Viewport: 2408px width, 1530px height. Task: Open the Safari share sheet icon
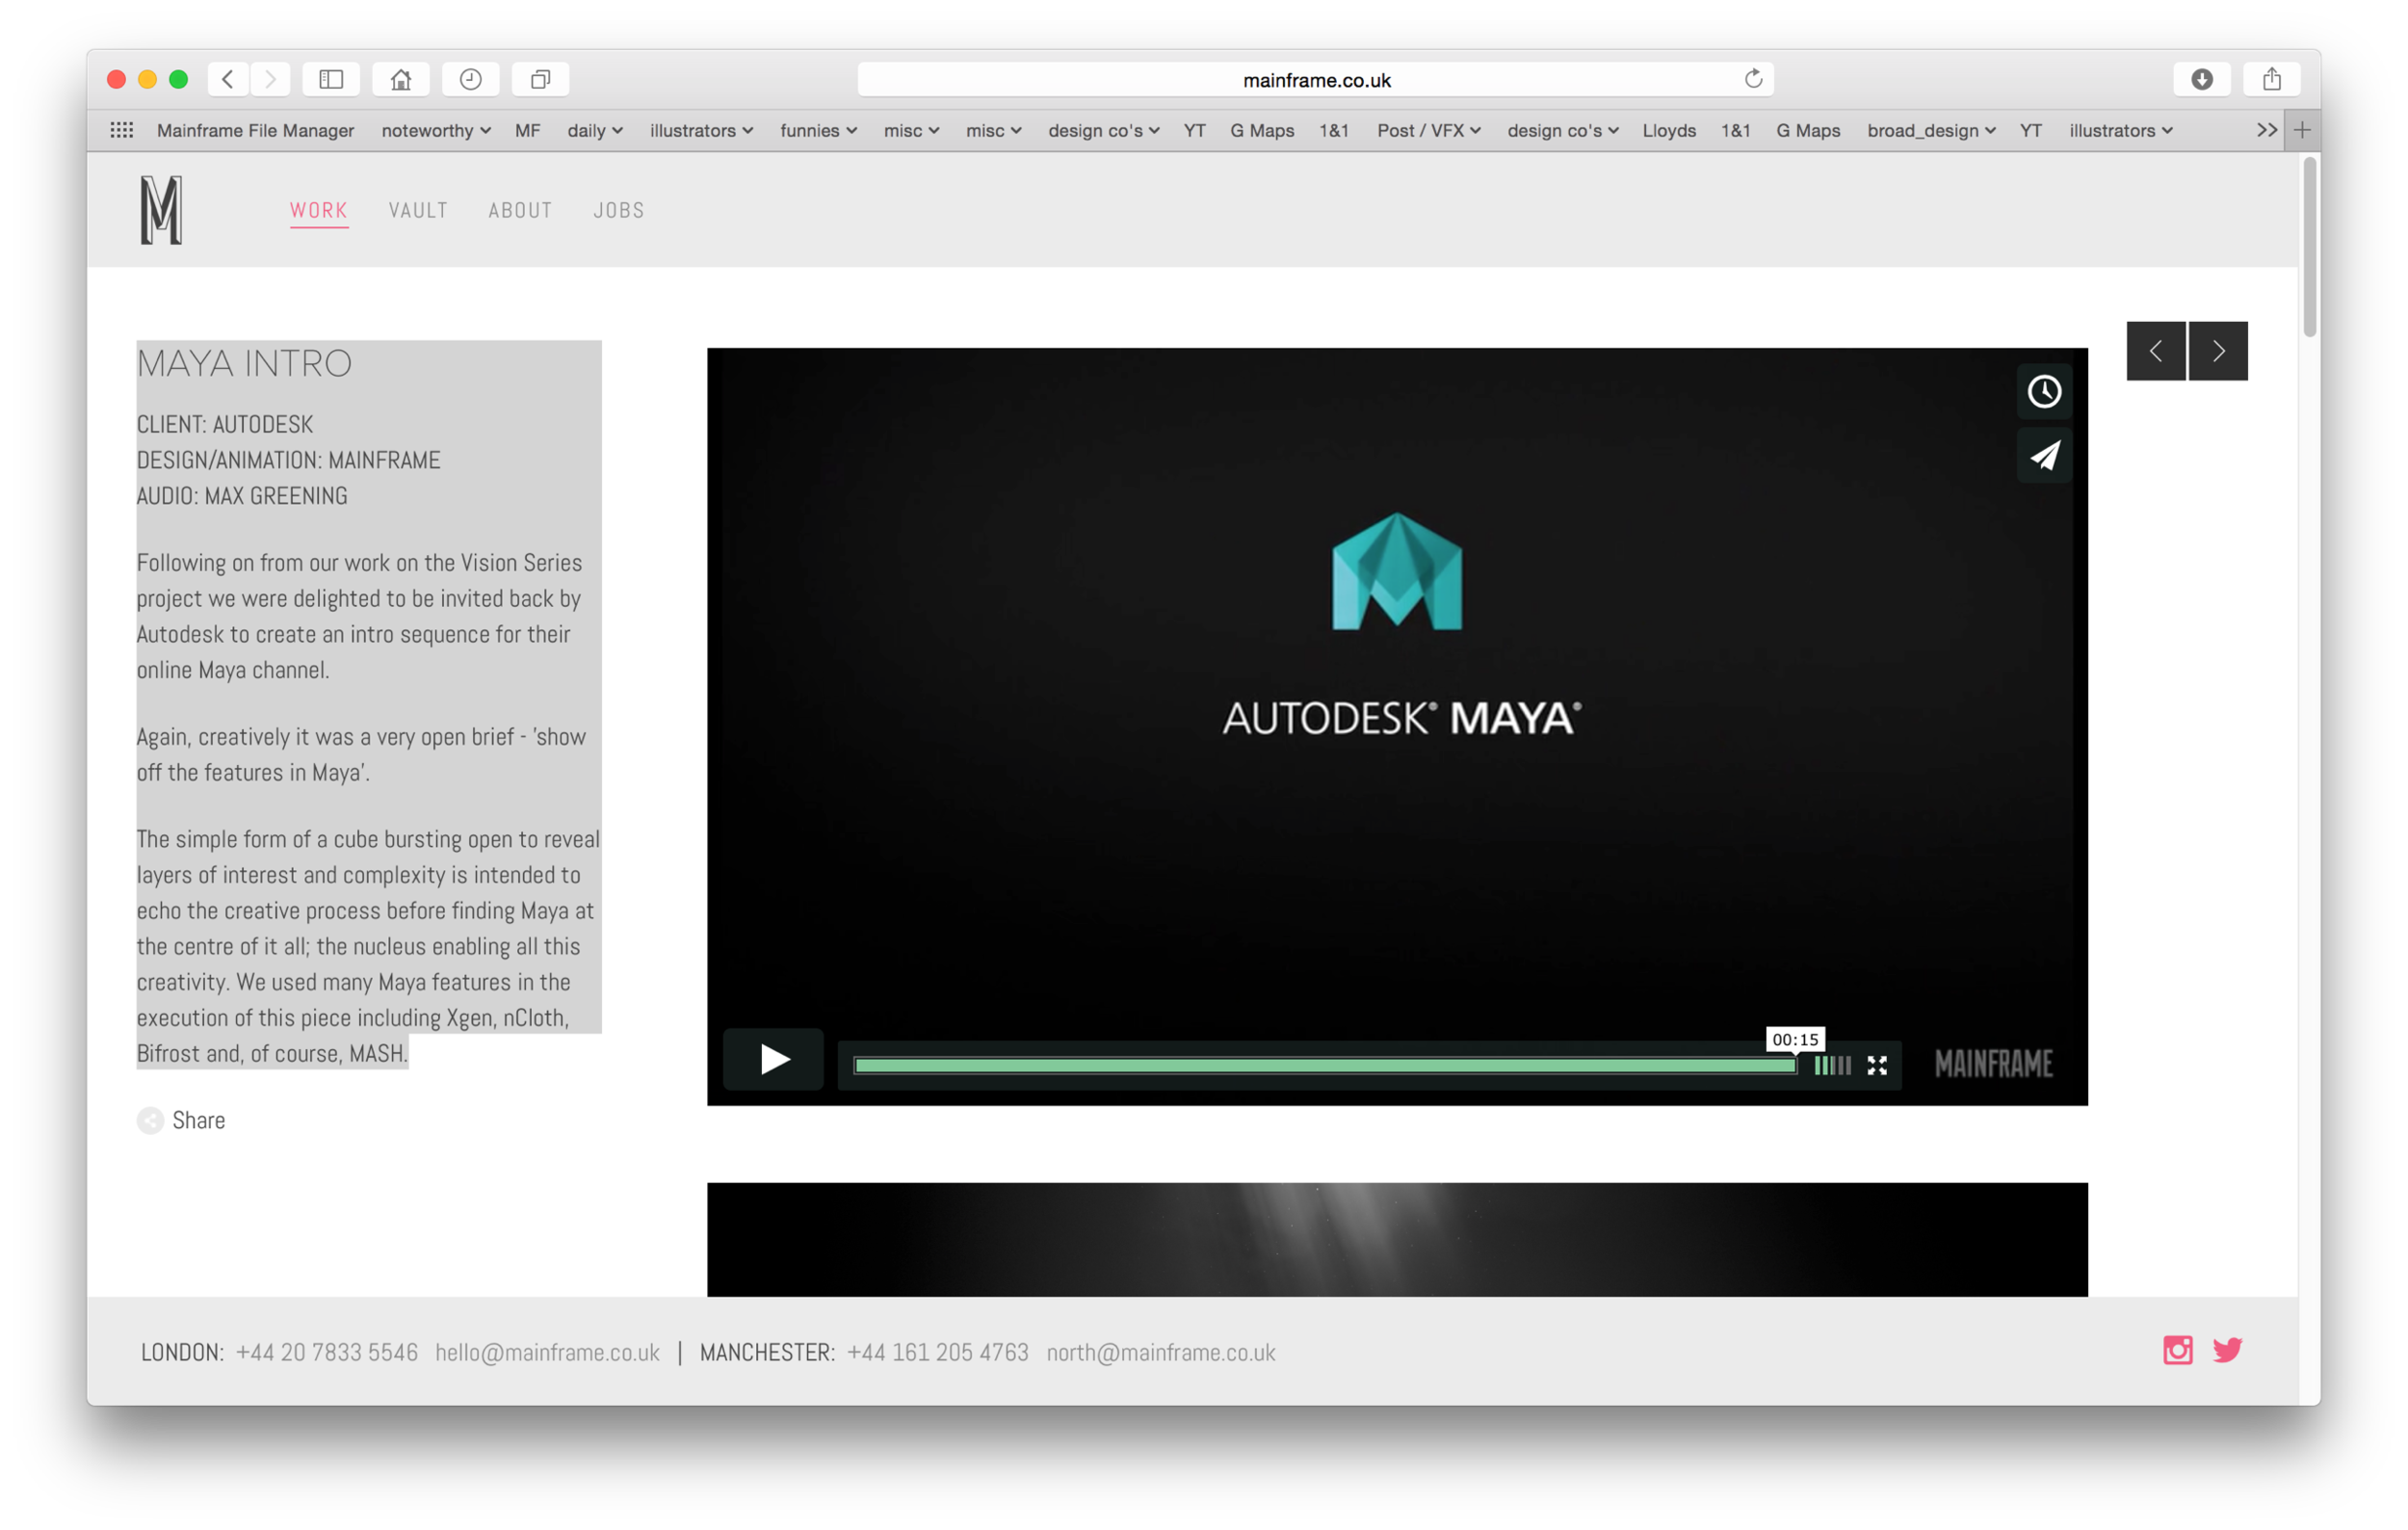point(2272,79)
